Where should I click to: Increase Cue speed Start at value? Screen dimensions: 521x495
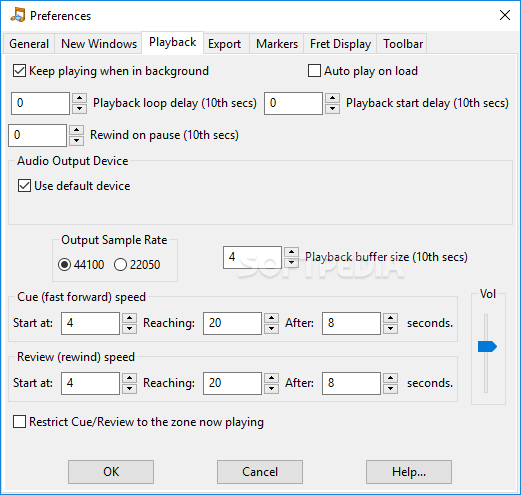click(129, 318)
